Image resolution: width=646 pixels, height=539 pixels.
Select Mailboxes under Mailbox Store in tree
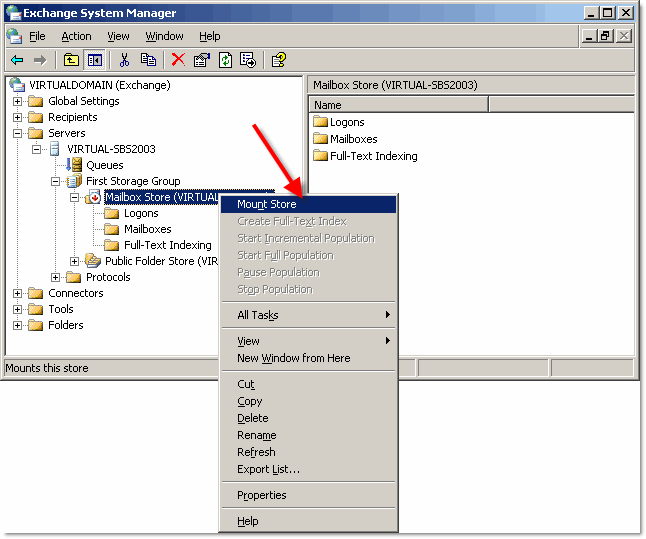[x=147, y=229]
